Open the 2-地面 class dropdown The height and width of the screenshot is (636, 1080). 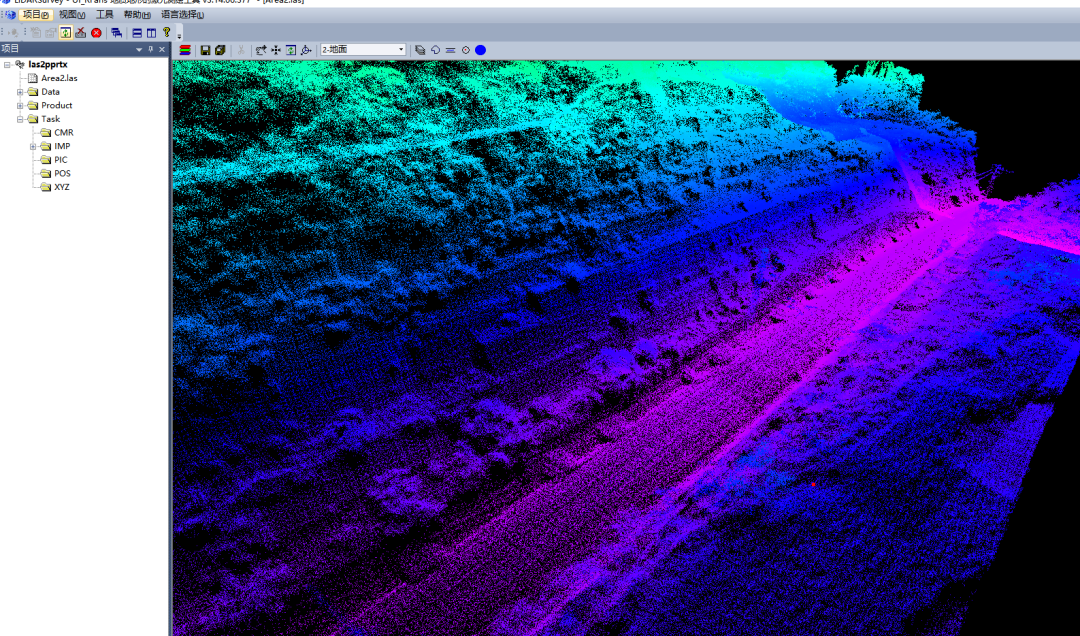363,50
